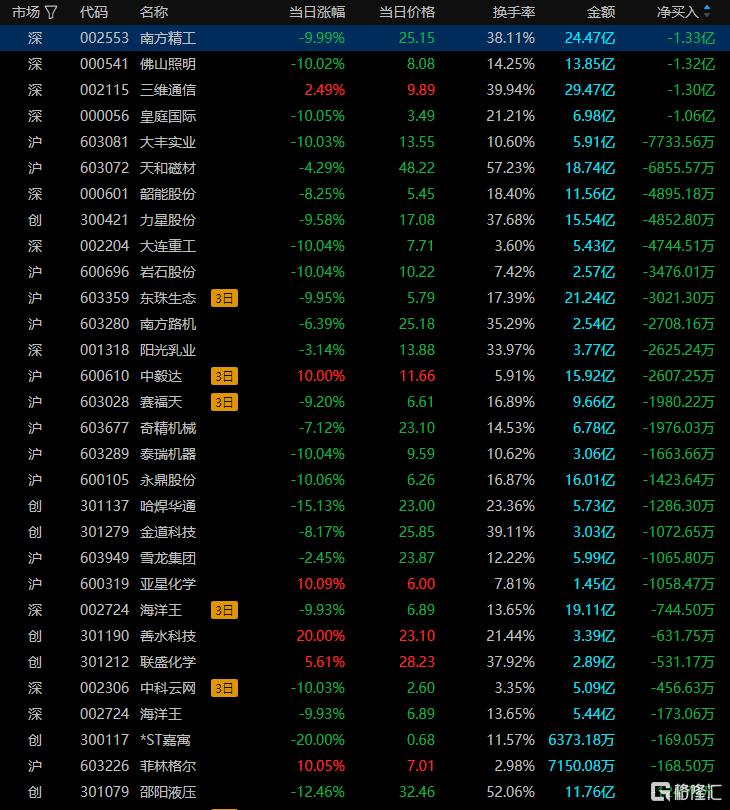Click the 3日 badge beside 海洋王 19.11亿 row
This screenshot has height=810, width=730.
tap(224, 610)
